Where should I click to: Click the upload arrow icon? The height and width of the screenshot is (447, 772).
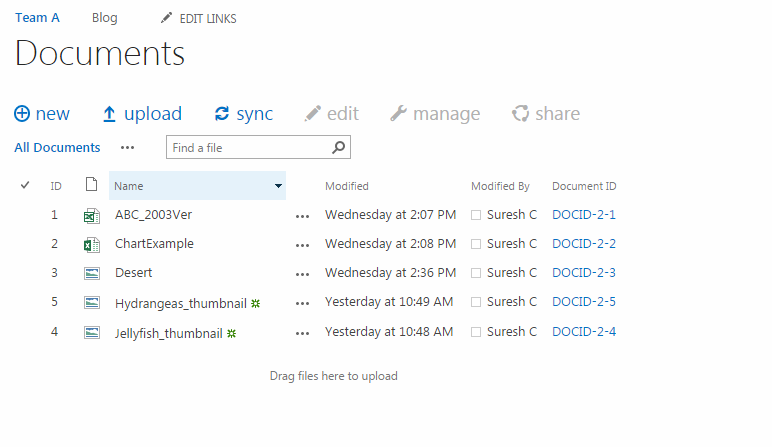pos(110,114)
